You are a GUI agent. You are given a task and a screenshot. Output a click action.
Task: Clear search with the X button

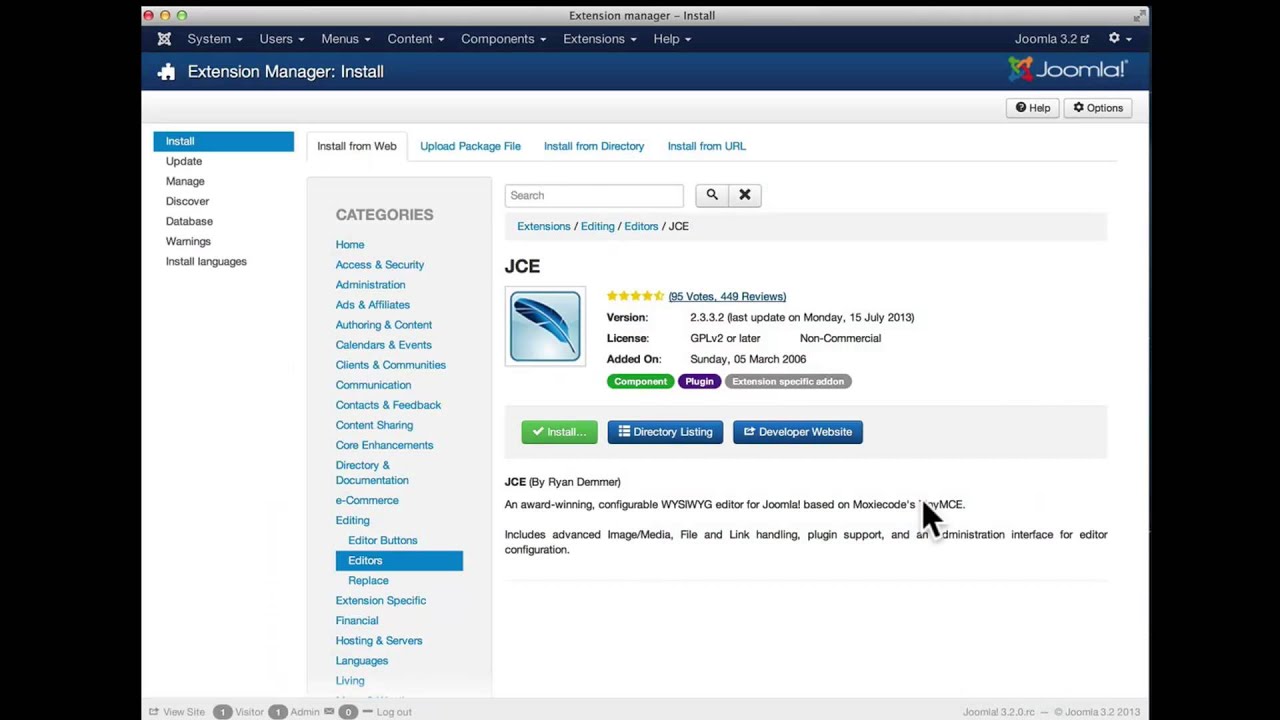coord(745,195)
